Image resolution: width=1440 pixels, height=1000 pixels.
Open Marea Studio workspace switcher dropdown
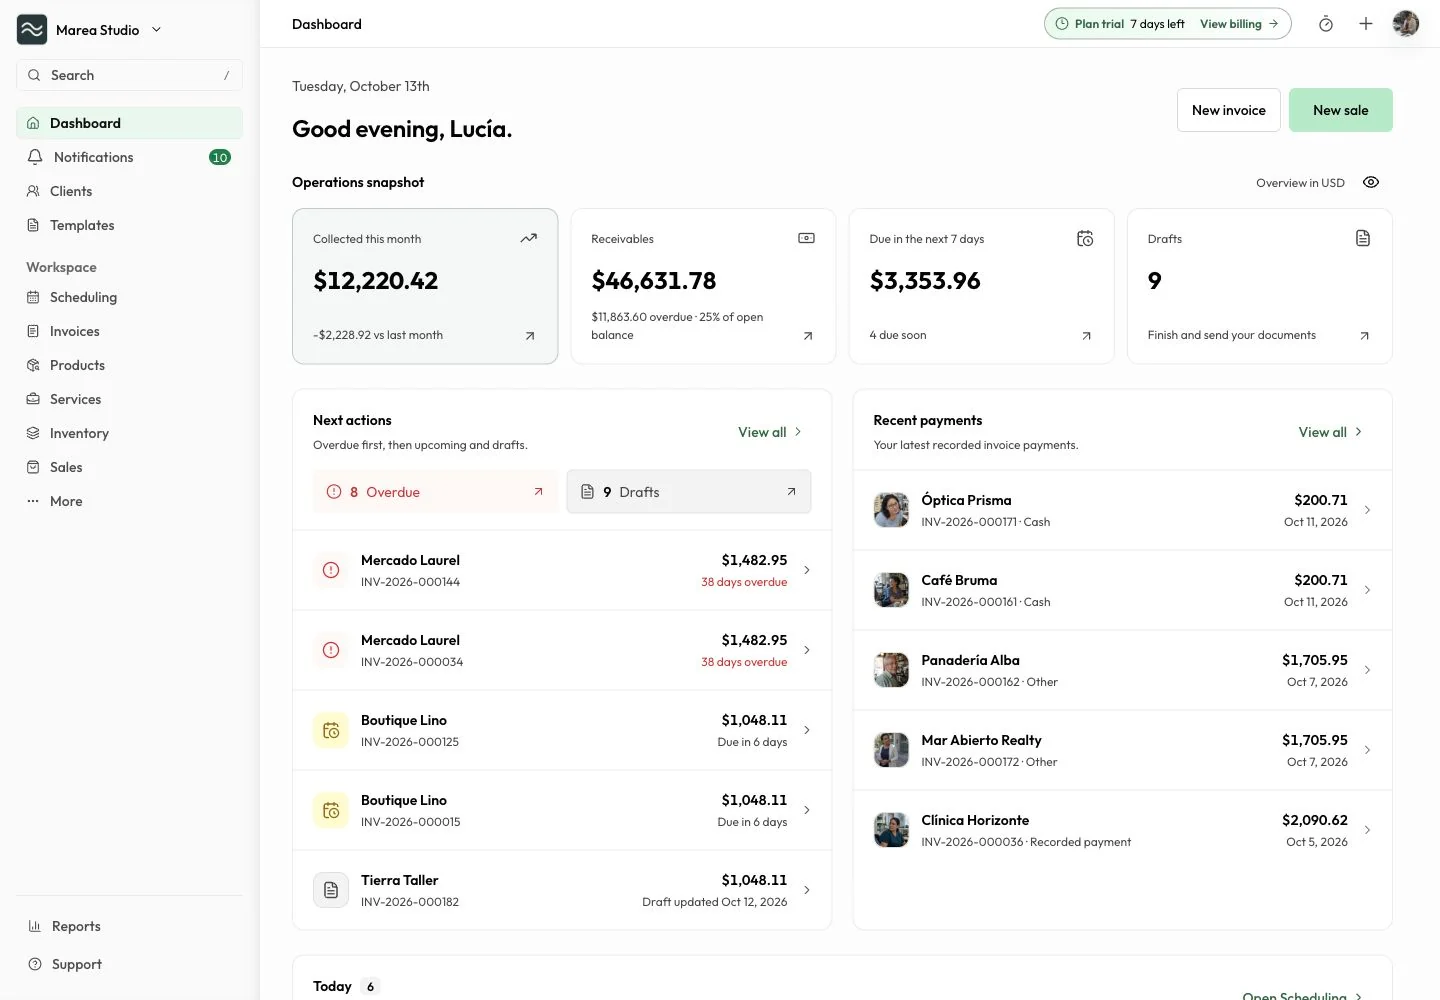tap(89, 30)
